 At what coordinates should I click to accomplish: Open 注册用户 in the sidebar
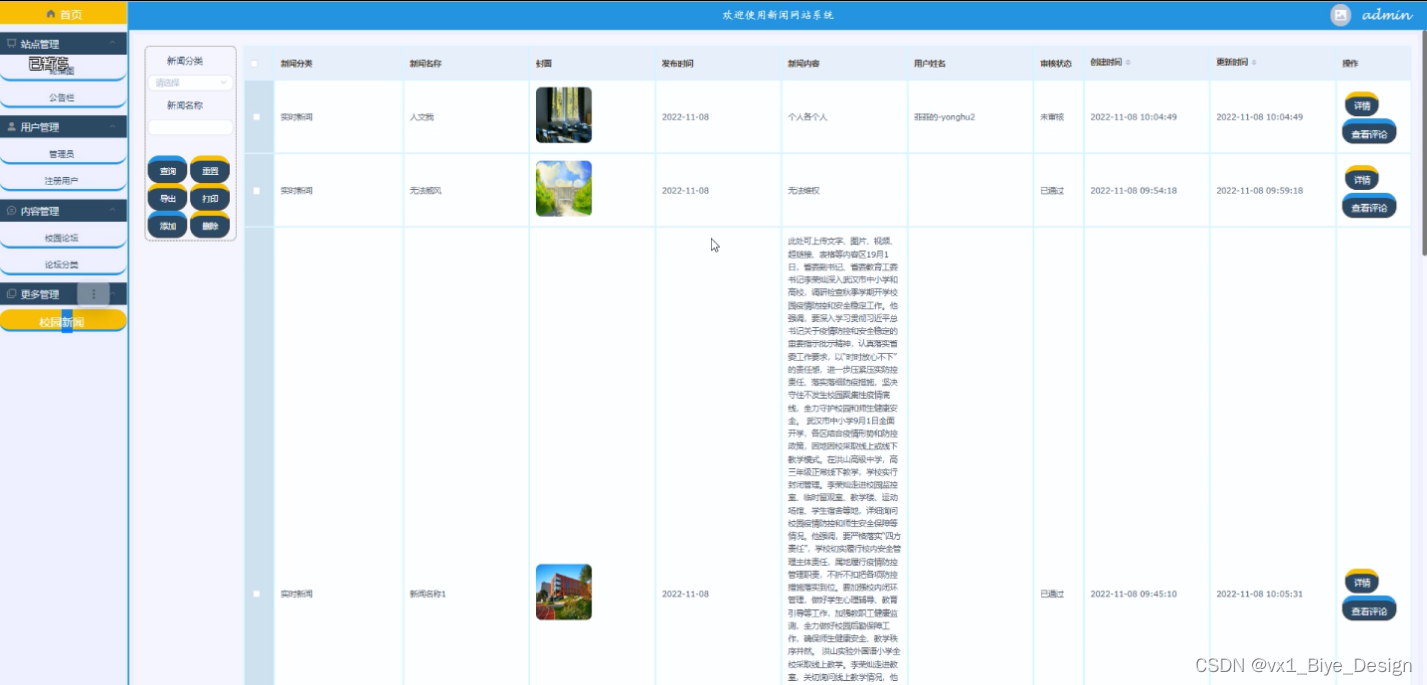tap(63, 181)
